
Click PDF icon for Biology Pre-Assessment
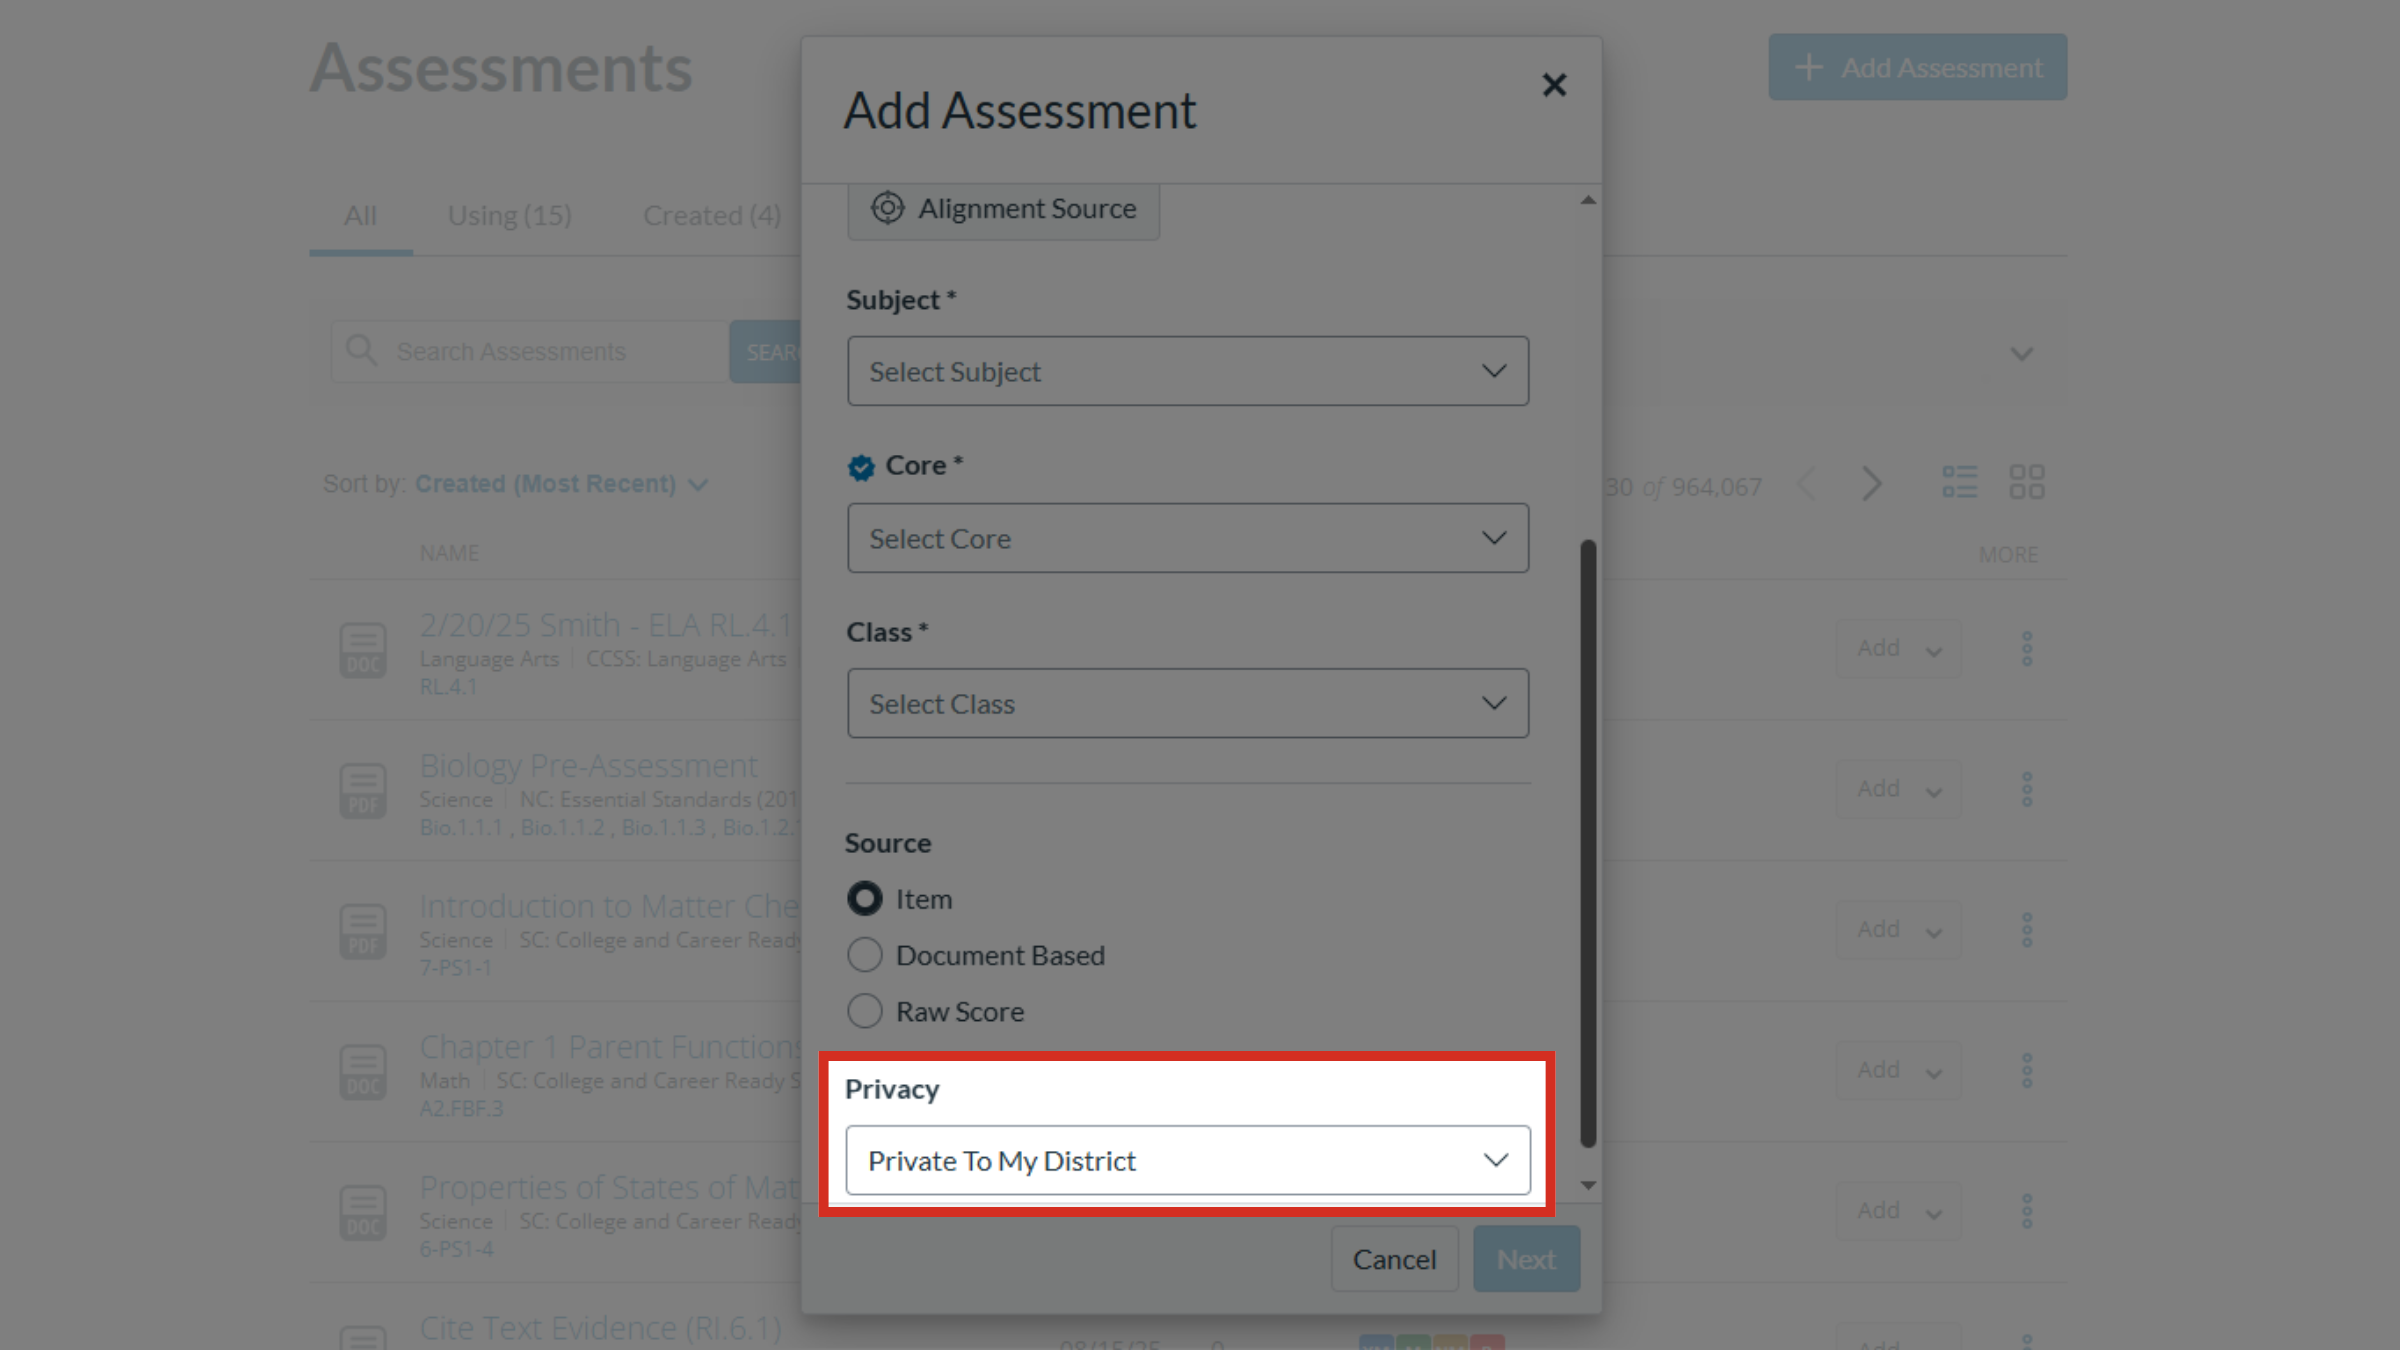tap(363, 791)
